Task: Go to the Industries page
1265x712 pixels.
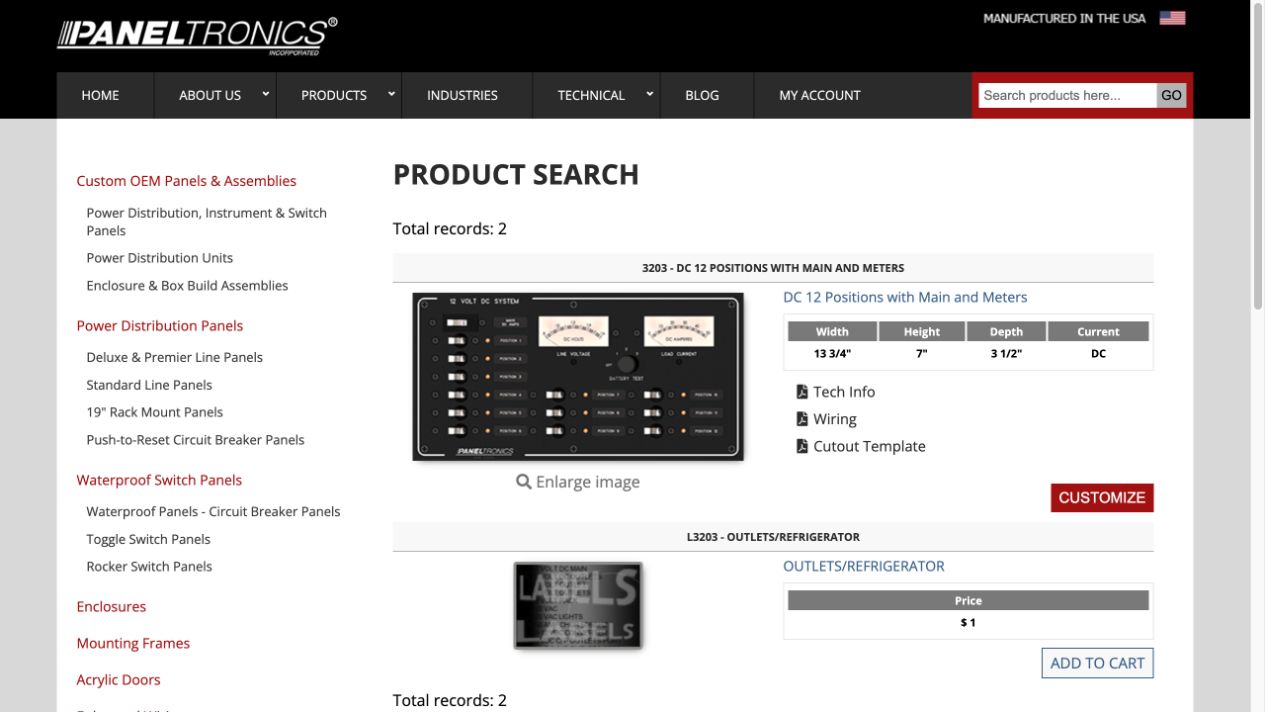Action: [x=462, y=95]
